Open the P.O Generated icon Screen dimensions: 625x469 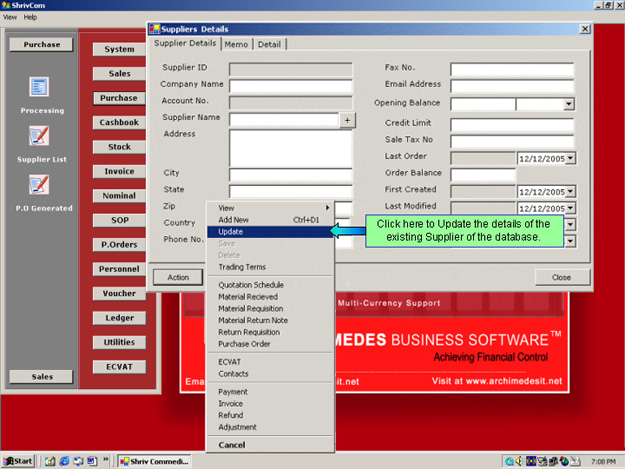(39, 185)
